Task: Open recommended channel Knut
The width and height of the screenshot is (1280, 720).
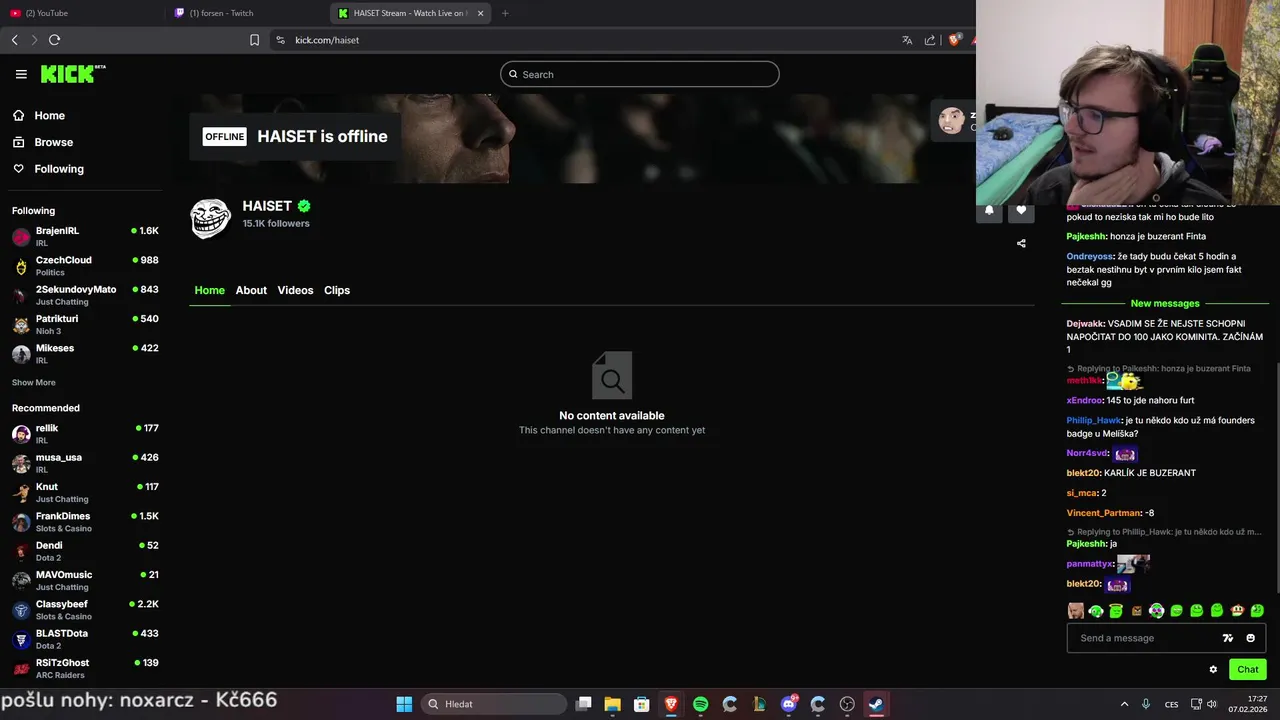Action: click(85, 492)
